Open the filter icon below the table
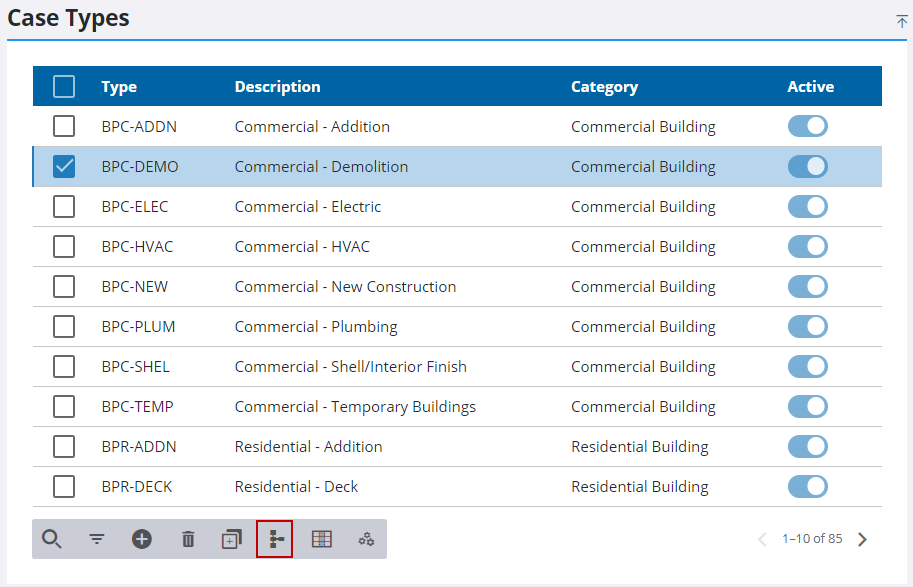 tap(97, 539)
